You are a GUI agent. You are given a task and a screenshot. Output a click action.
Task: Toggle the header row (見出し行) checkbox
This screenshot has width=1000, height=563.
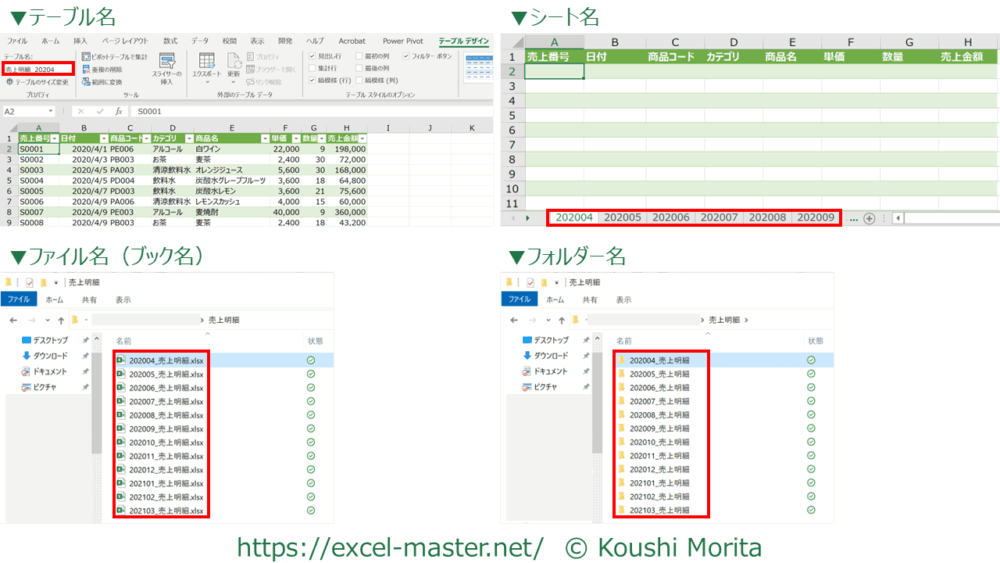point(313,57)
